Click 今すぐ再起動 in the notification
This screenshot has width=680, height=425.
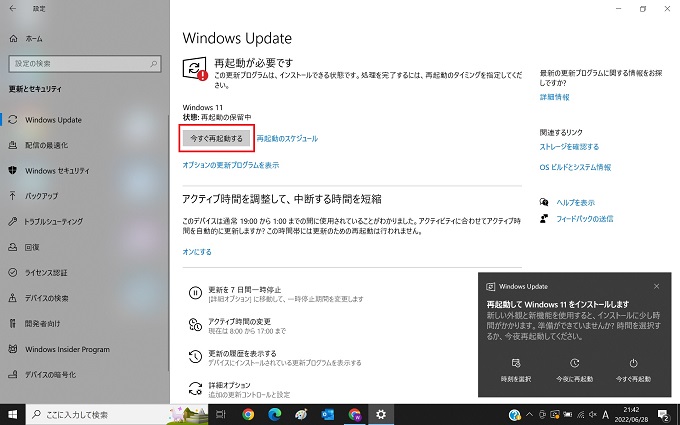coord(633,370)
